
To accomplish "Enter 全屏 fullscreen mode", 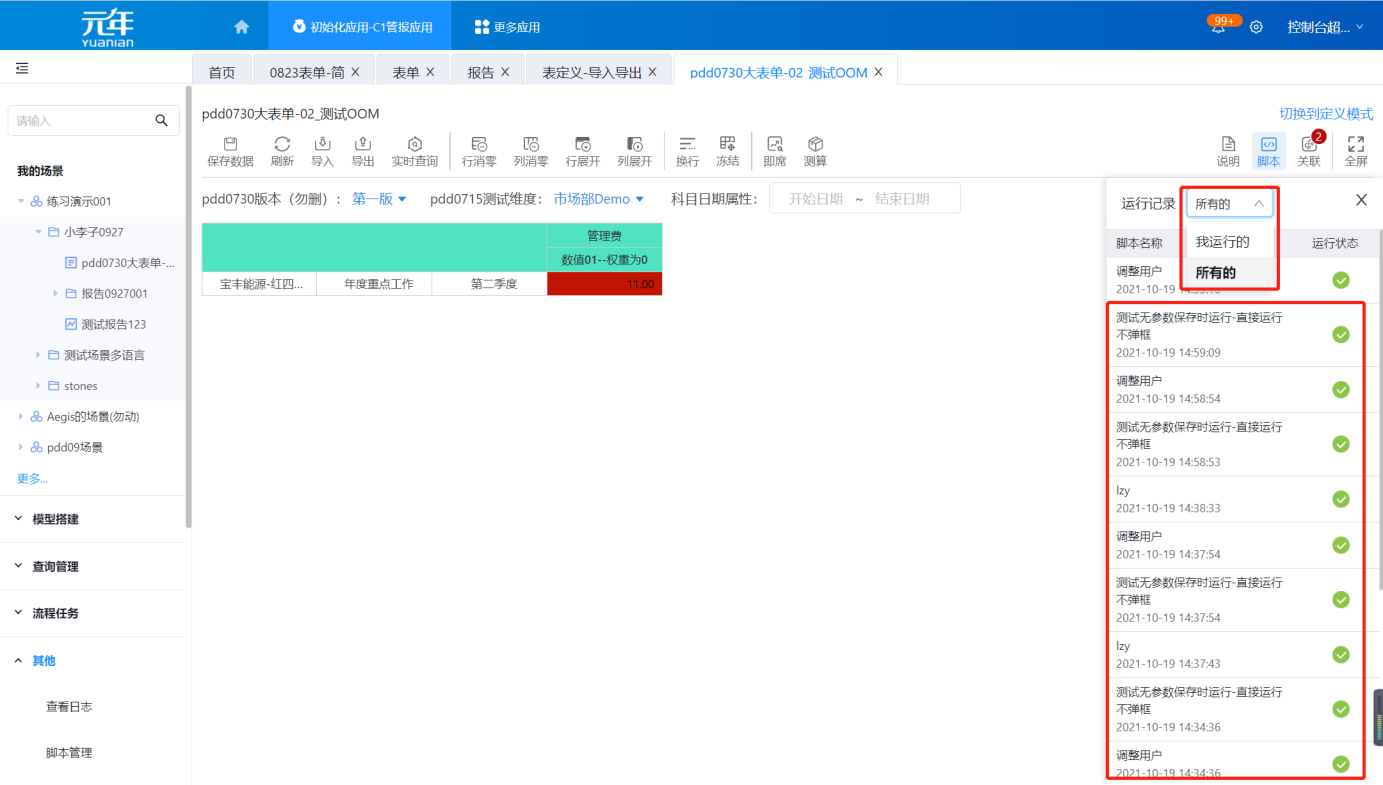I will pyautogui.click(x=1355, y=144).
